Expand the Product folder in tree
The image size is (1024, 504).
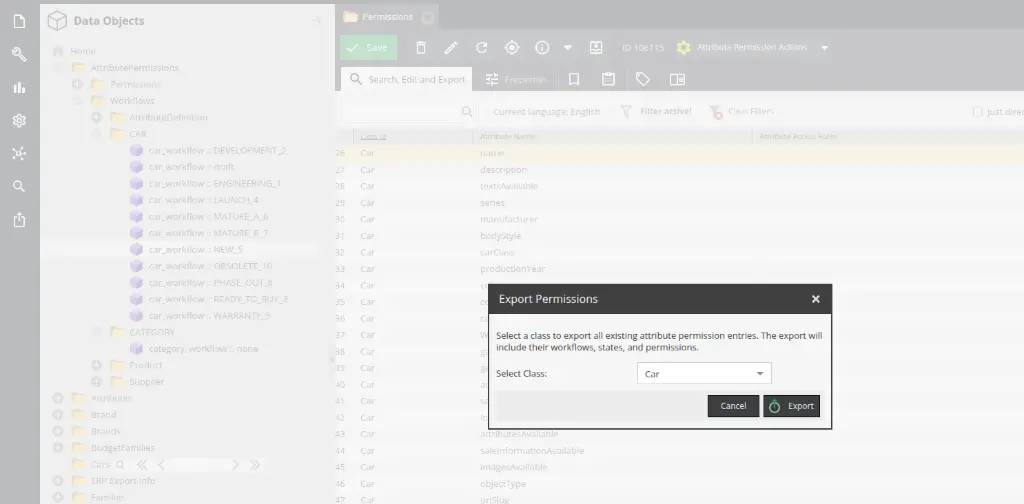(97, 365)
